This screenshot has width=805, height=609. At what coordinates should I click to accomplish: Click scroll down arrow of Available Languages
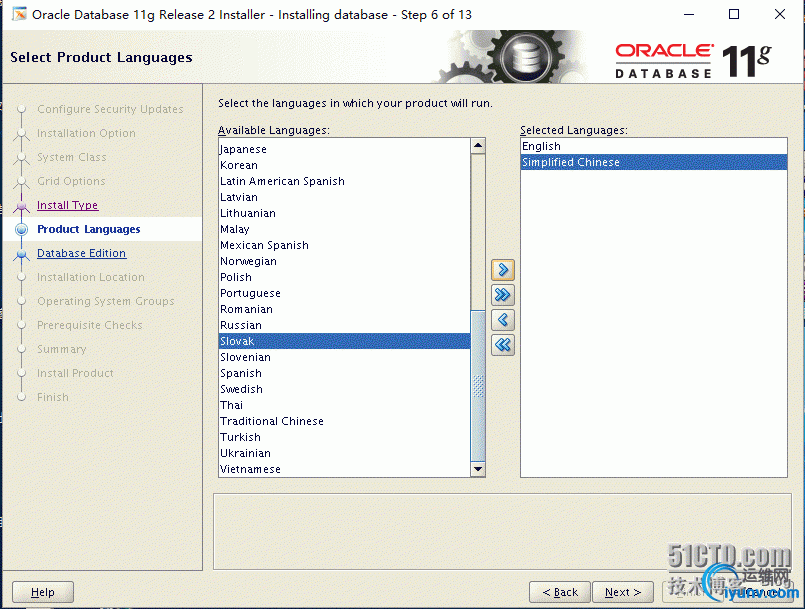point(478,469)
